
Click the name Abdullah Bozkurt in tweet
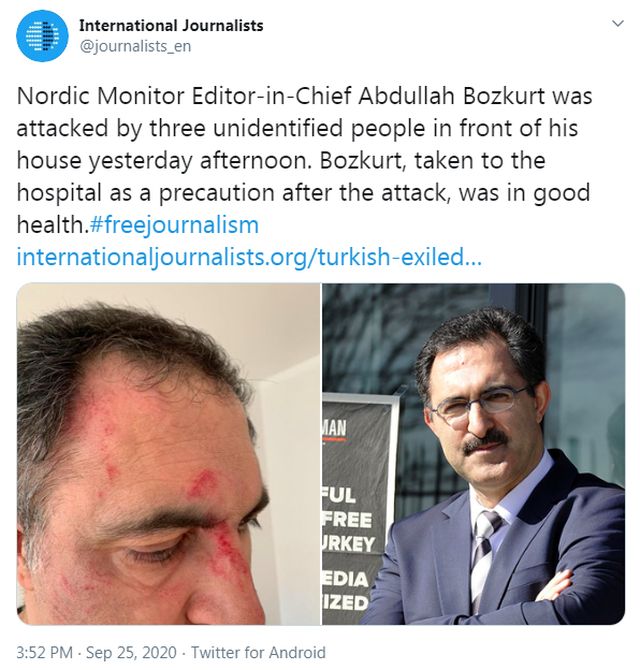[x=452, y=96]
